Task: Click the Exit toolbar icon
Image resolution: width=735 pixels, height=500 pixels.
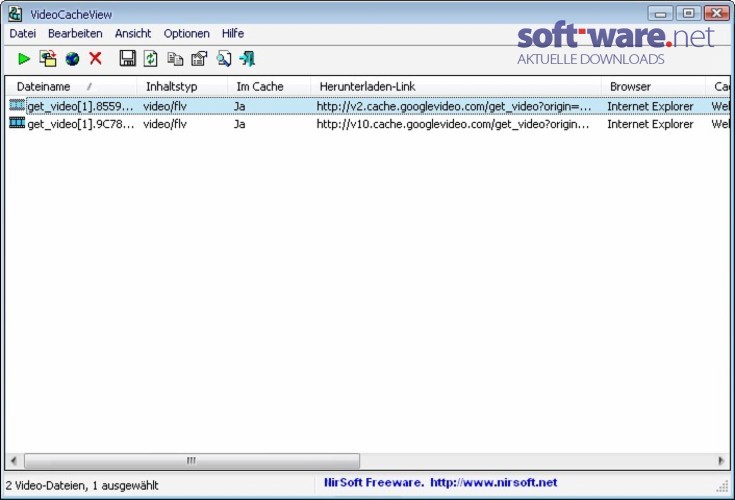Action: point(248,59)
